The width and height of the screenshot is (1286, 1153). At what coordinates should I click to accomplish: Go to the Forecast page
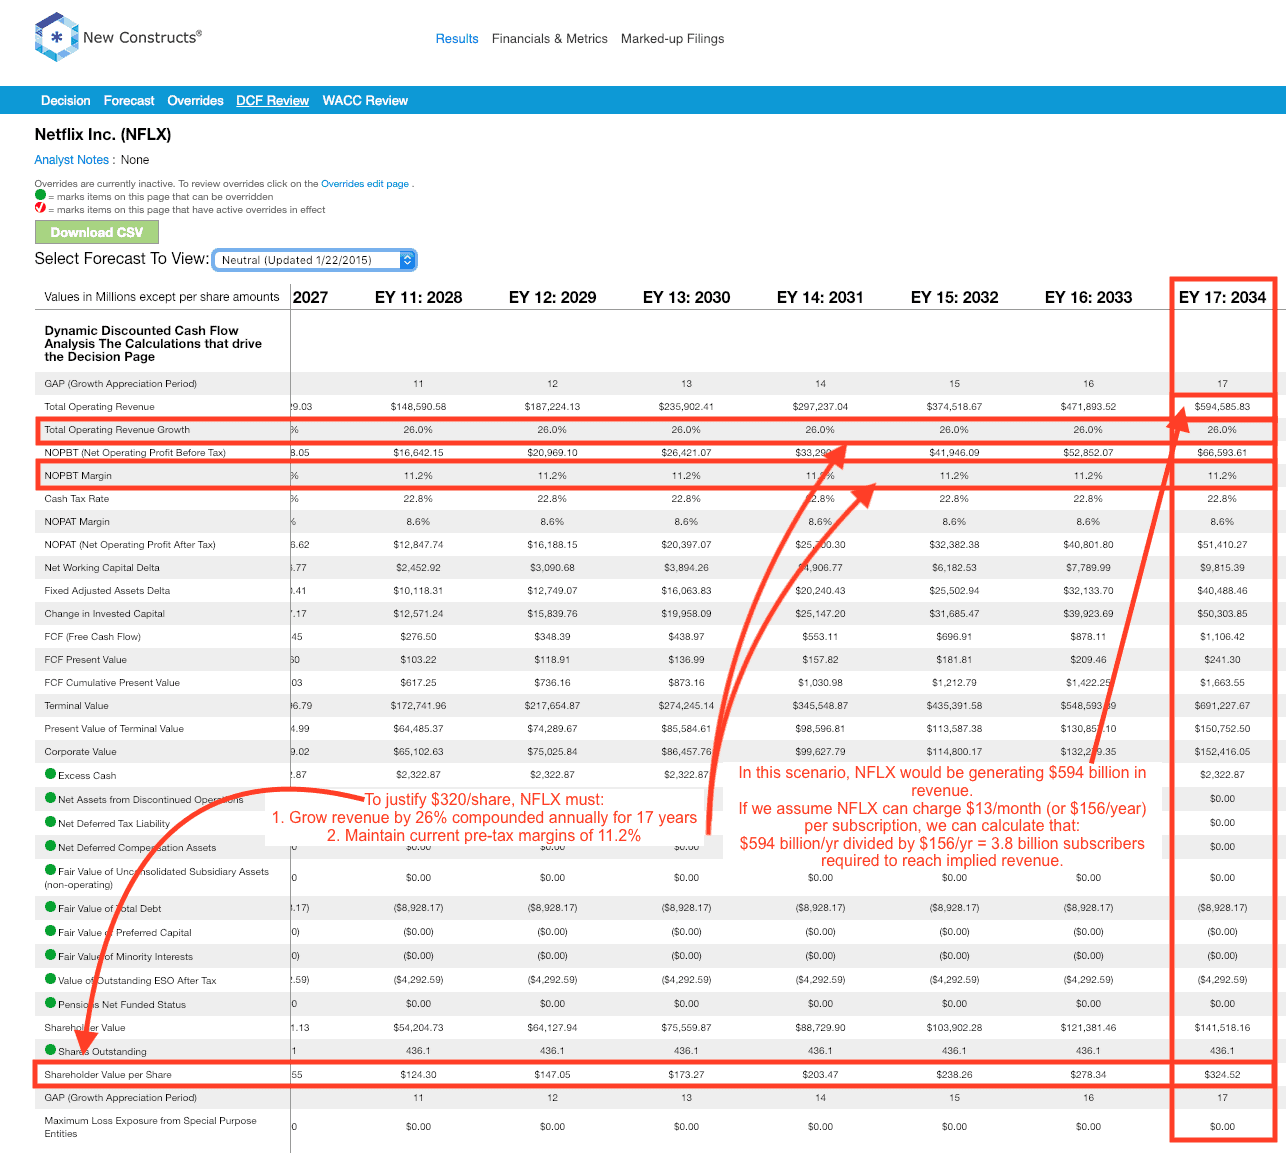(129, 101)
